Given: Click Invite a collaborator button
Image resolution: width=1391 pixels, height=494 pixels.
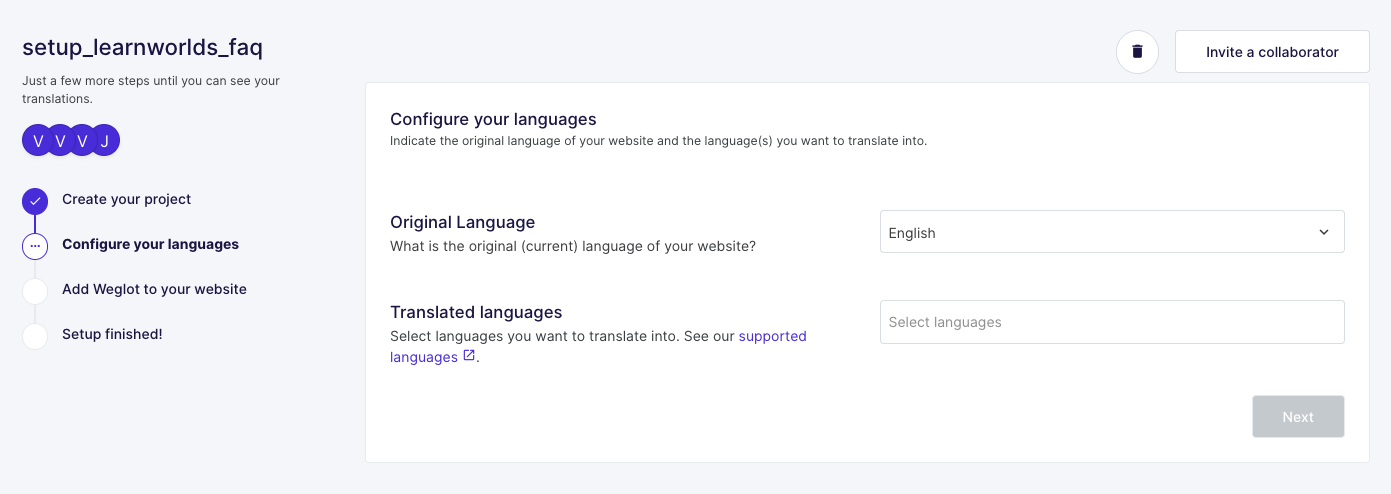Looking at the screenshot, I should [x=1272, y=52].
